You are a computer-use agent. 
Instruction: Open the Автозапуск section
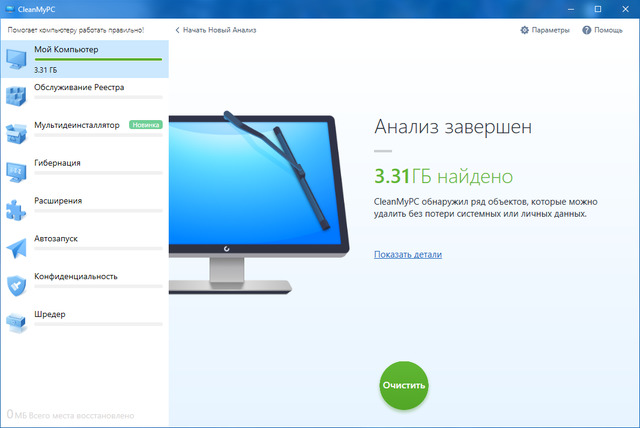click(x=84, y=248)
